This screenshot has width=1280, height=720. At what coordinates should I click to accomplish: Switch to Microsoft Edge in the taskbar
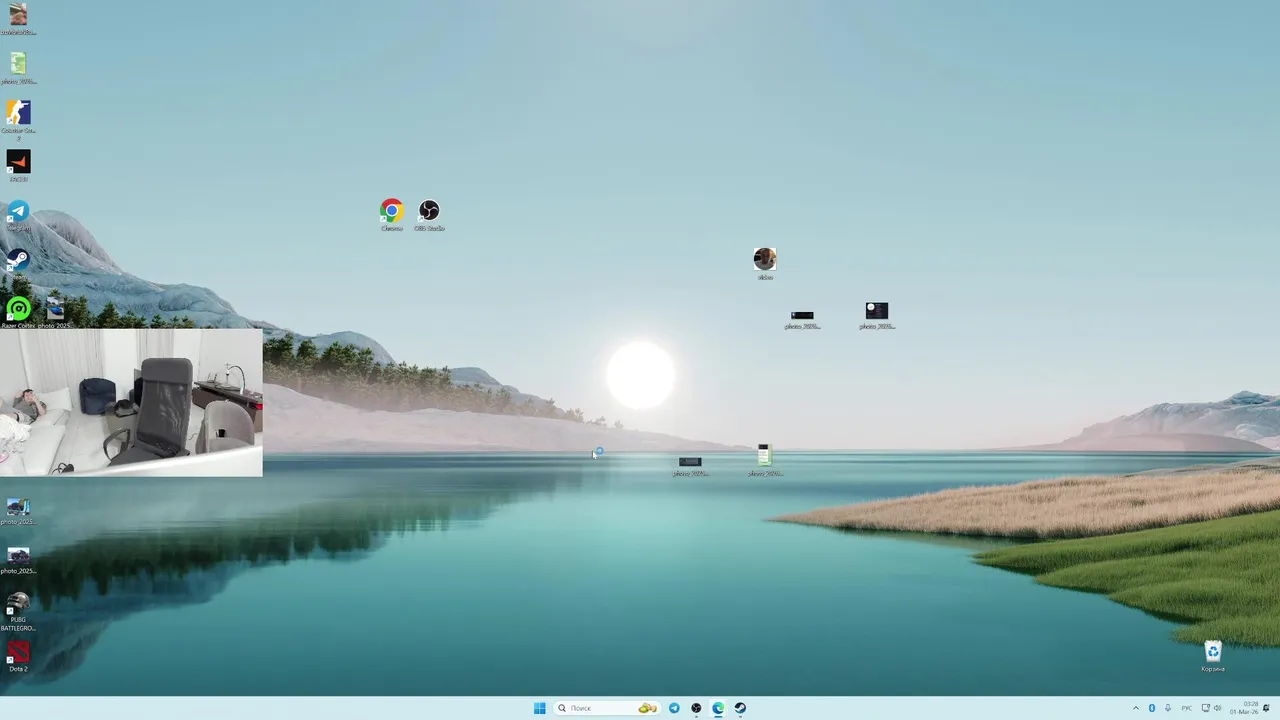point(718,708)
